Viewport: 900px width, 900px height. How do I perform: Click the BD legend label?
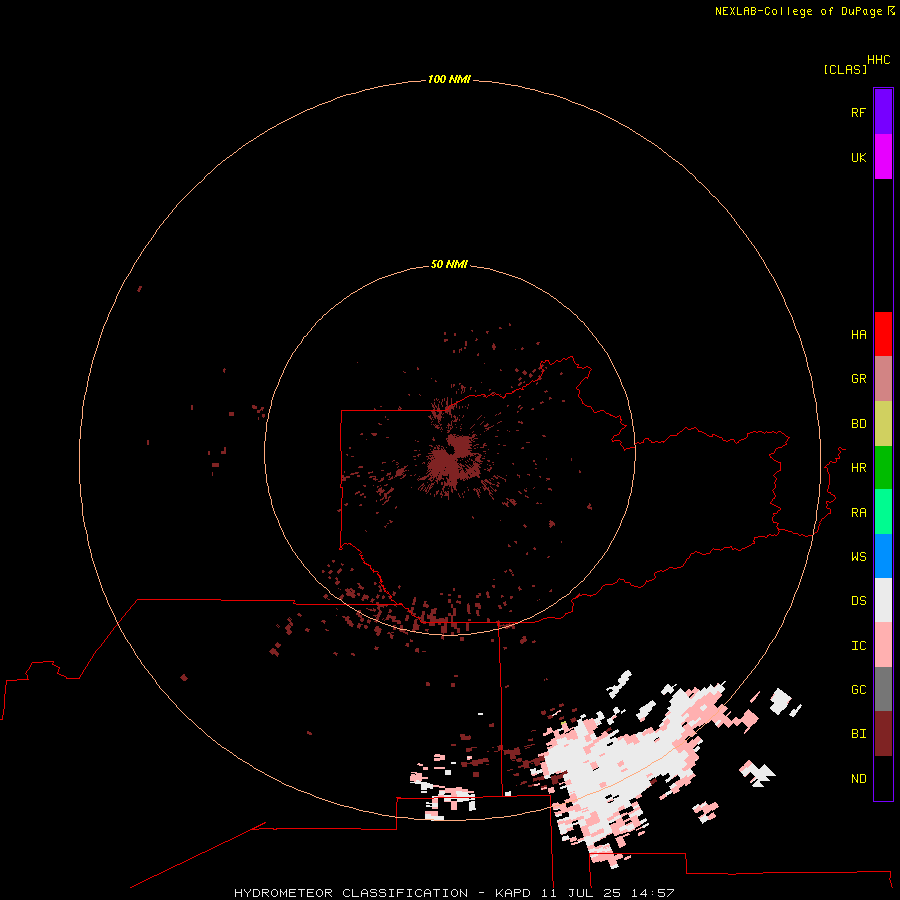pos(859,424)
